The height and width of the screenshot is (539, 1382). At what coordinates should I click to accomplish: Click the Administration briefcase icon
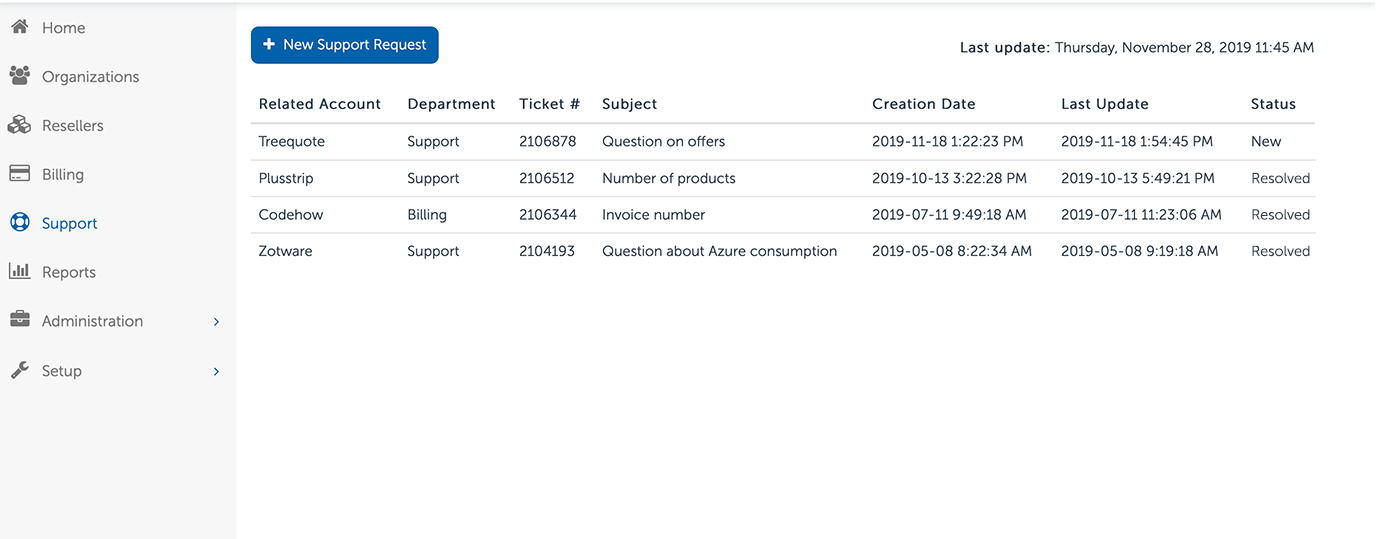click(x=19, y=320)
